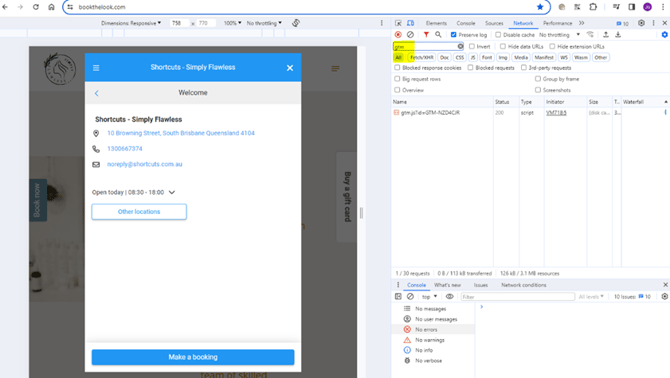The height and width of the screenshot is (378, 670).
Task: Toggle the Preserve log checkbox
Action: tap(453, 35)
